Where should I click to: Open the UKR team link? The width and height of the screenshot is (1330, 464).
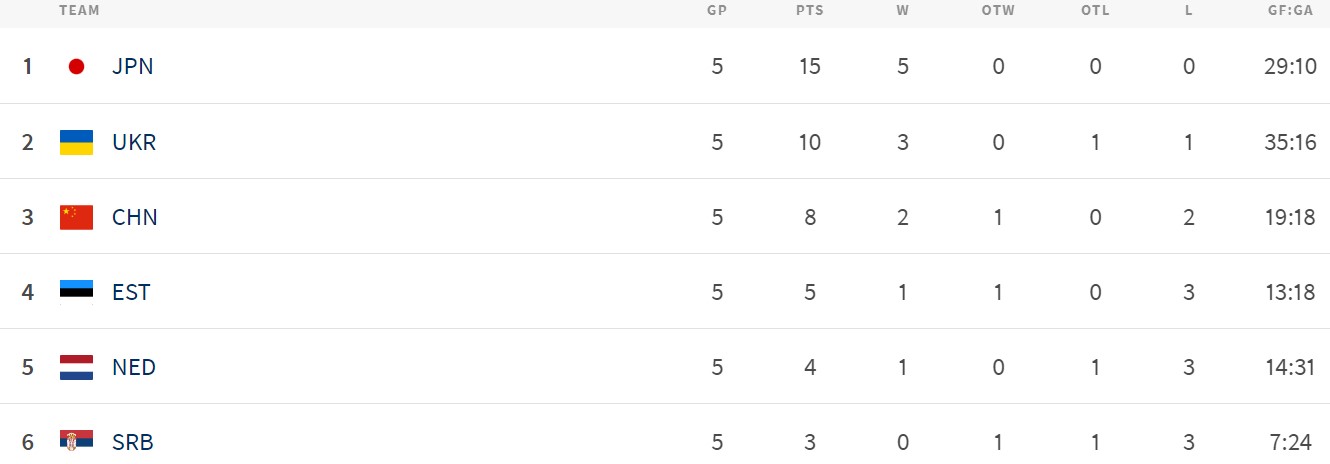point(134,142)
